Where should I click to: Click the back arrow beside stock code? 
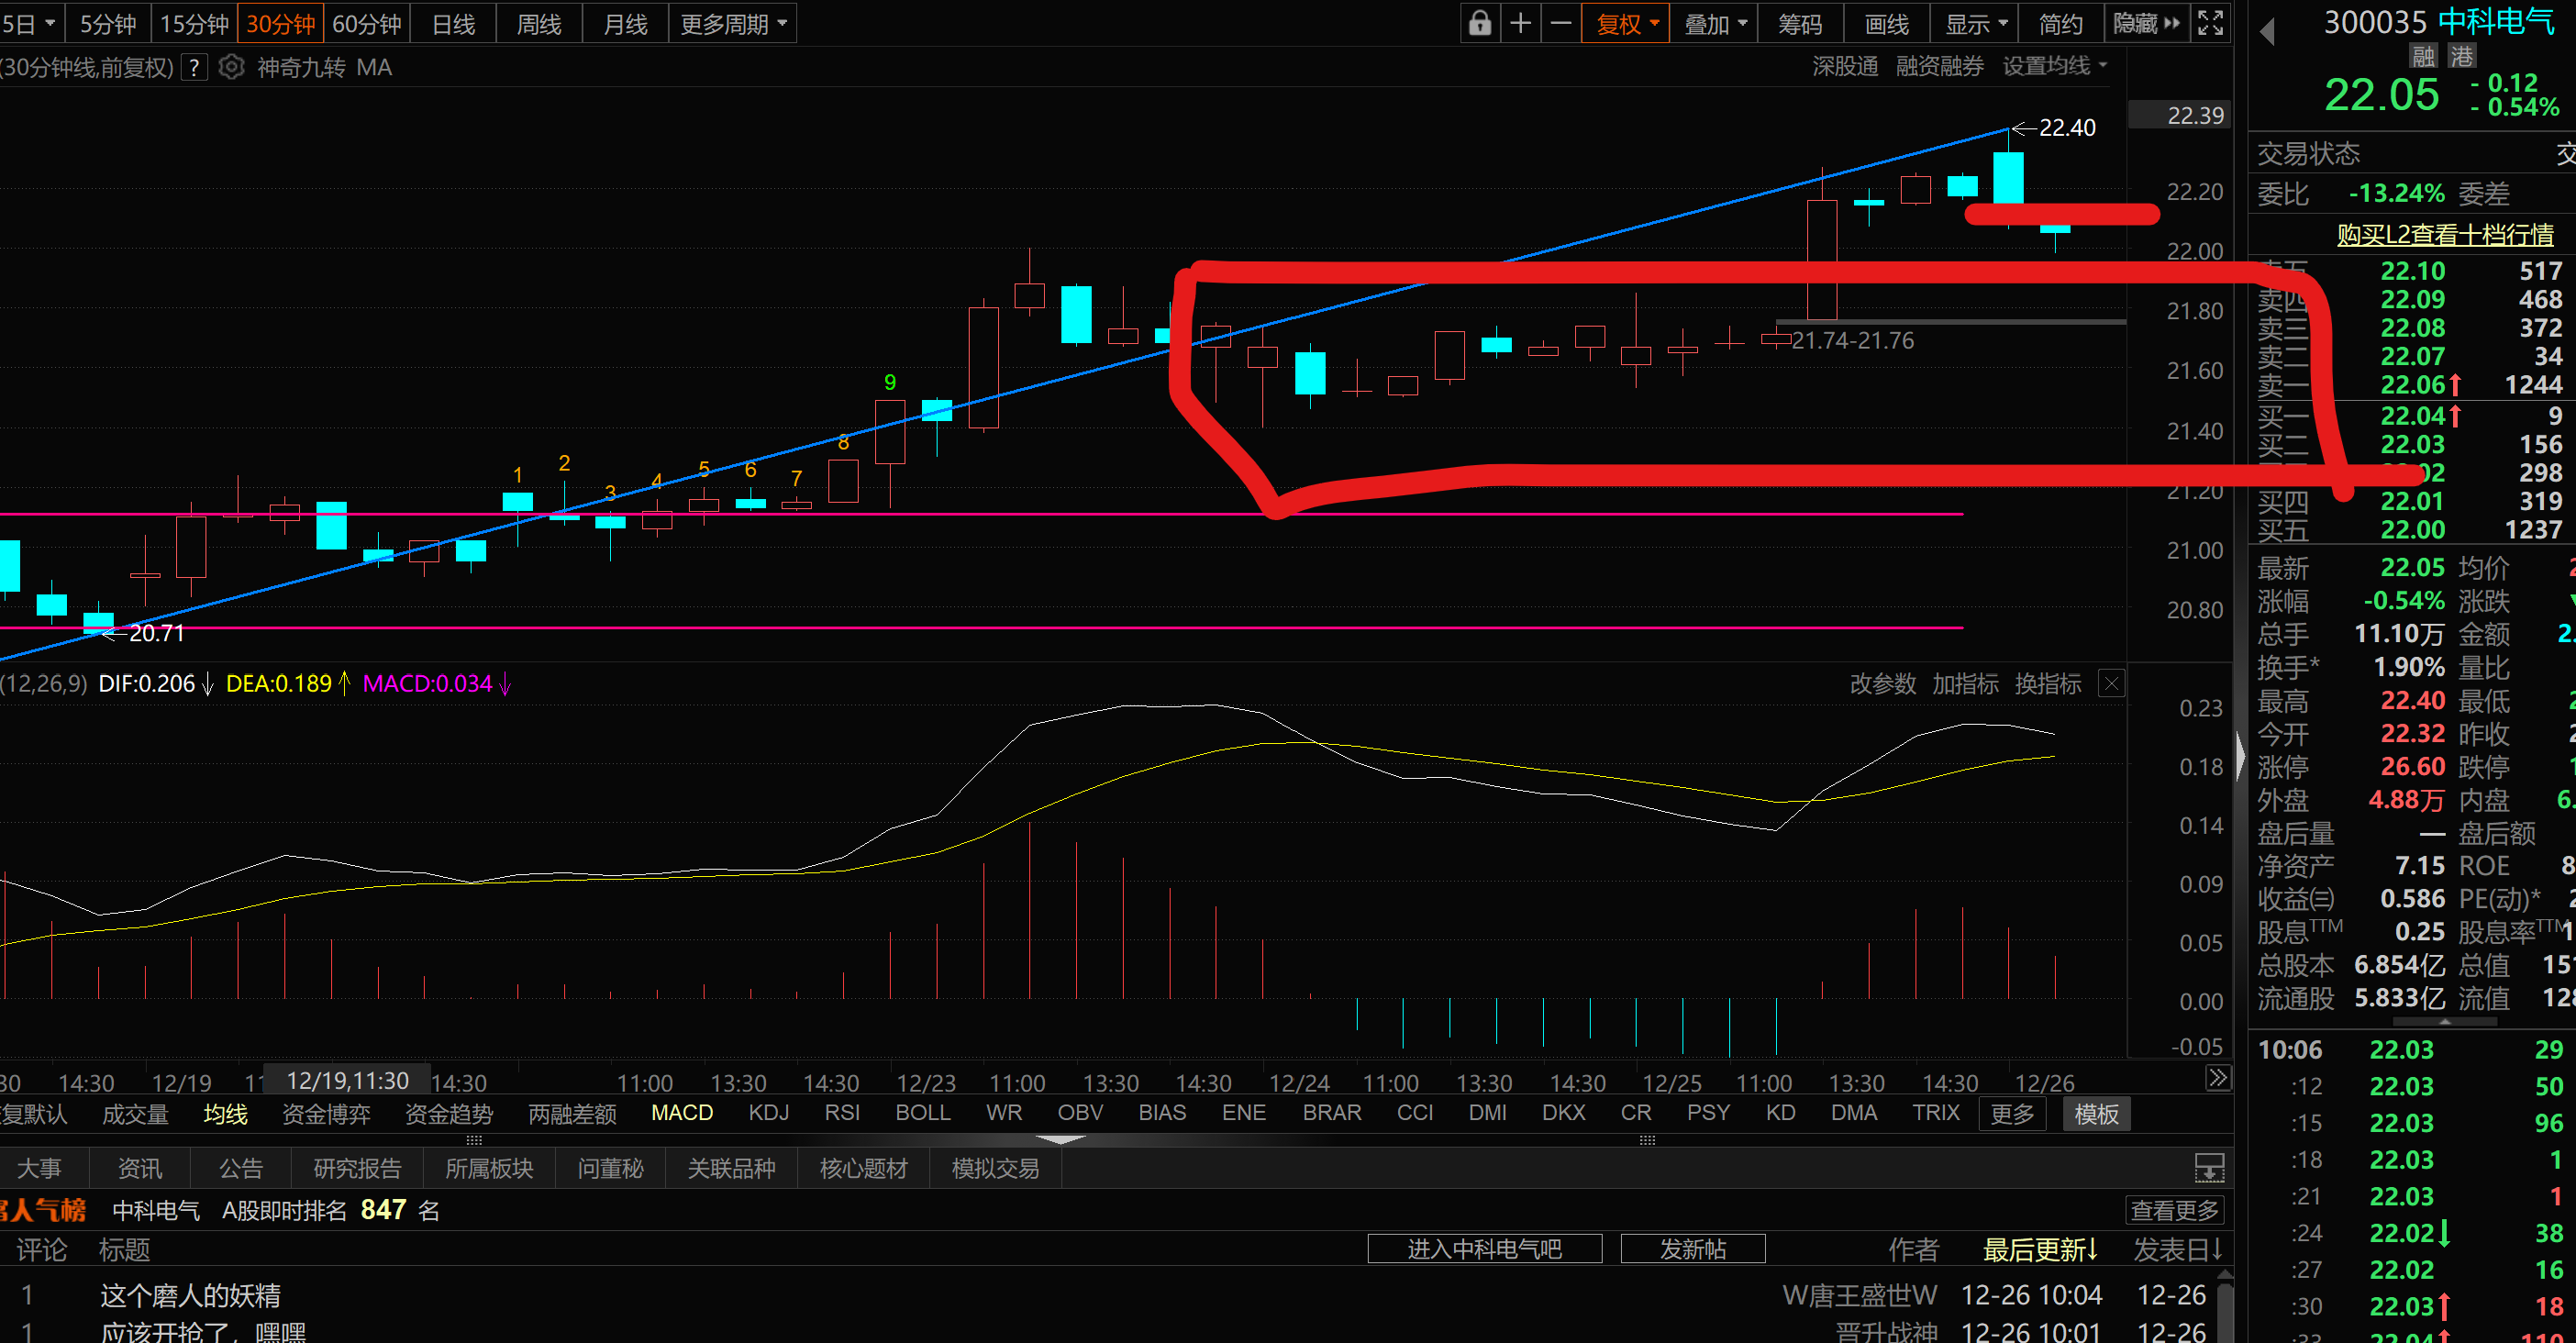tap(2268, 32)
